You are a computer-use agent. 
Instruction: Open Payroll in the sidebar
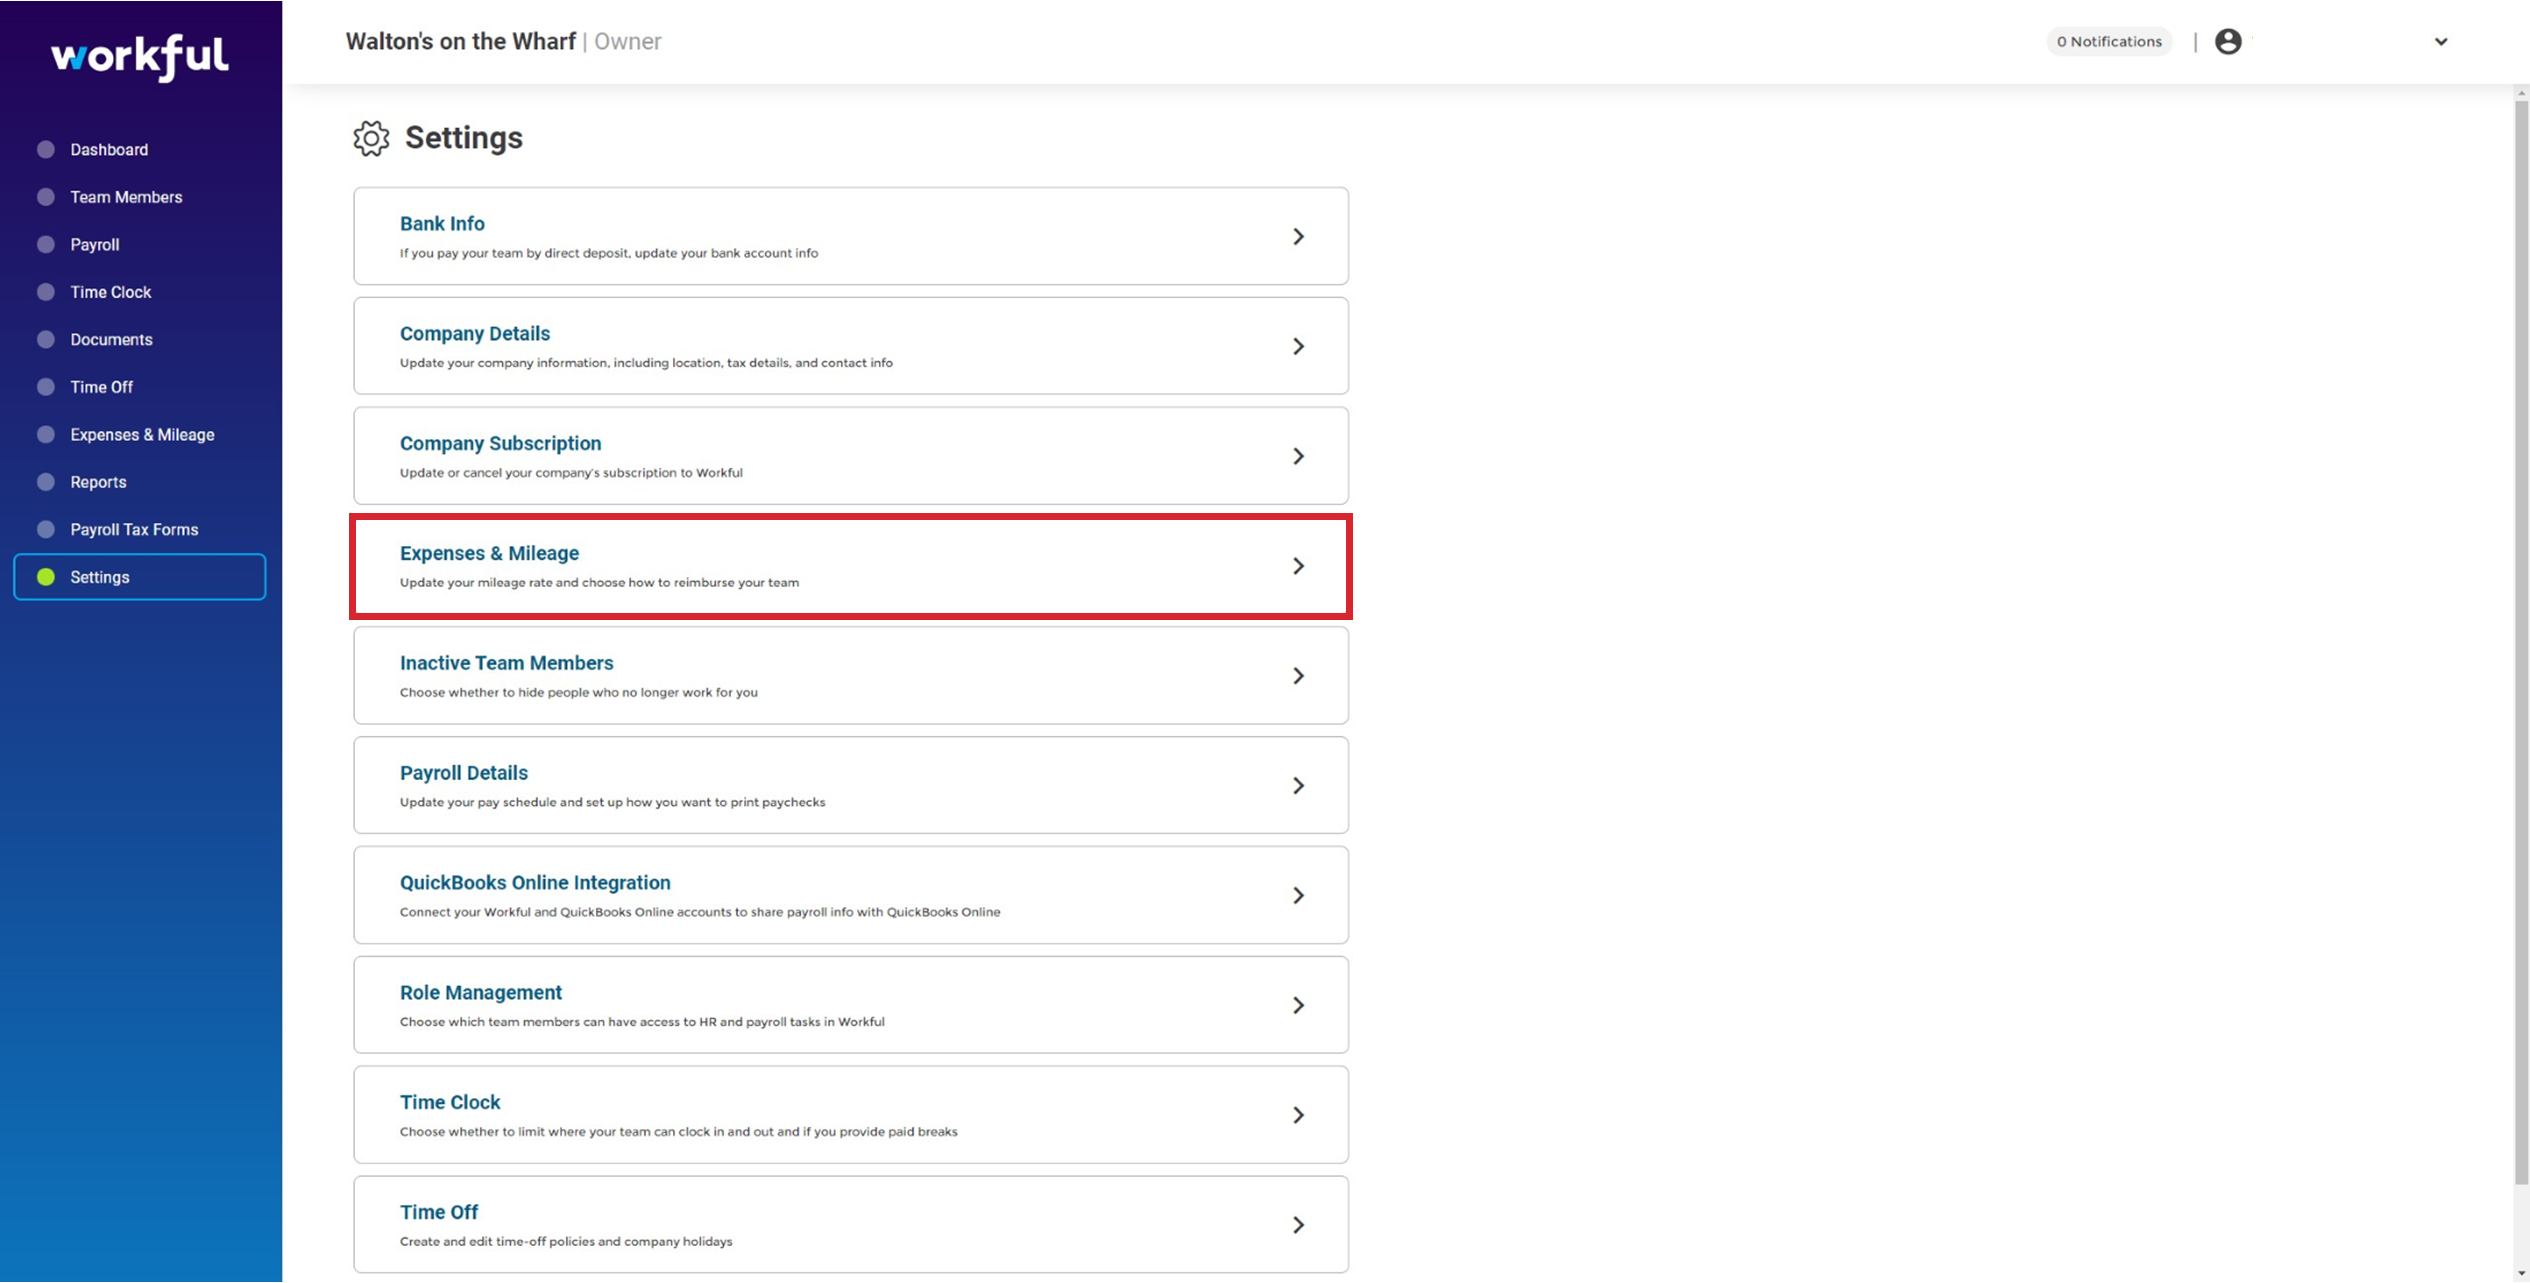click(95, 244)
